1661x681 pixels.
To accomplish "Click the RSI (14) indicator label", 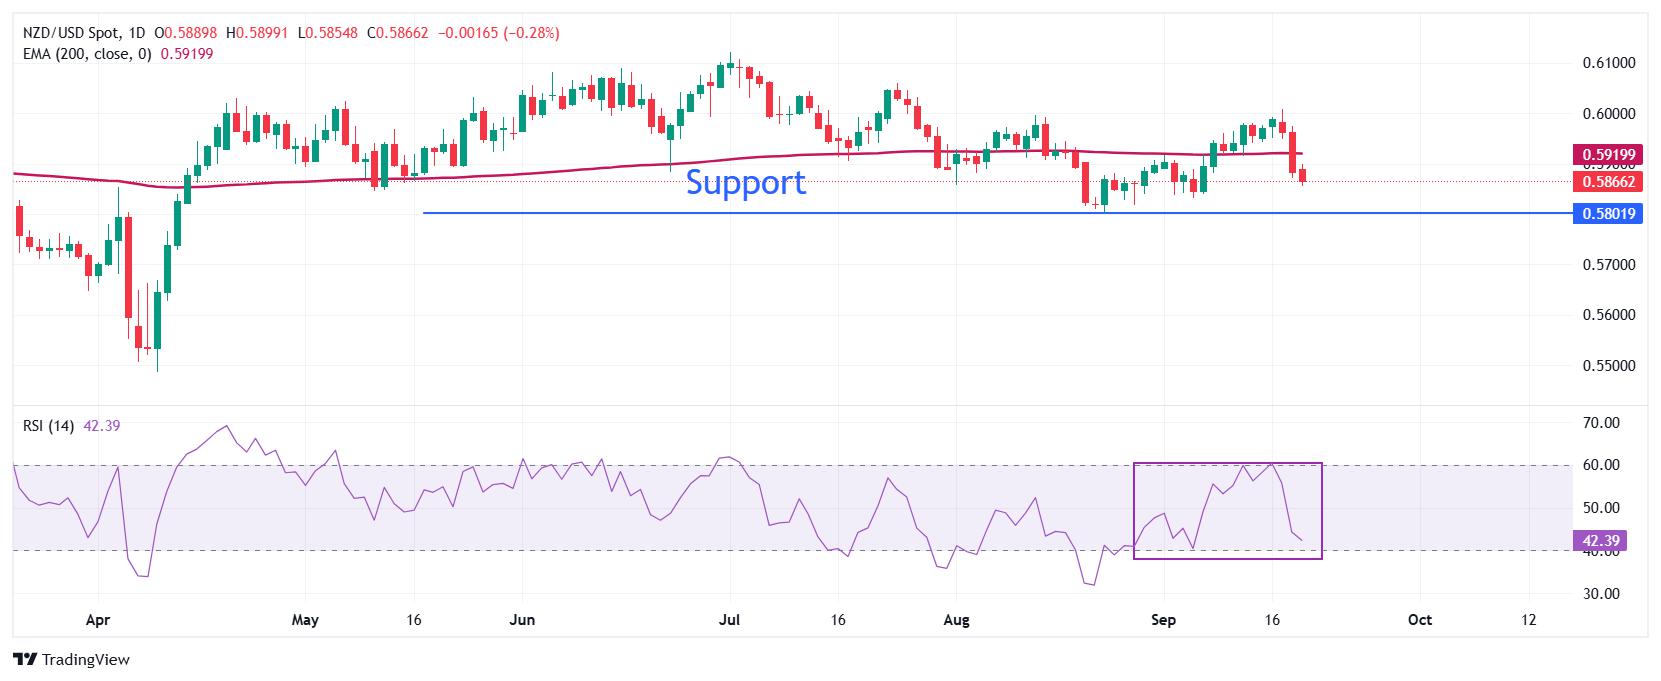I will click(x=49, y=426).
